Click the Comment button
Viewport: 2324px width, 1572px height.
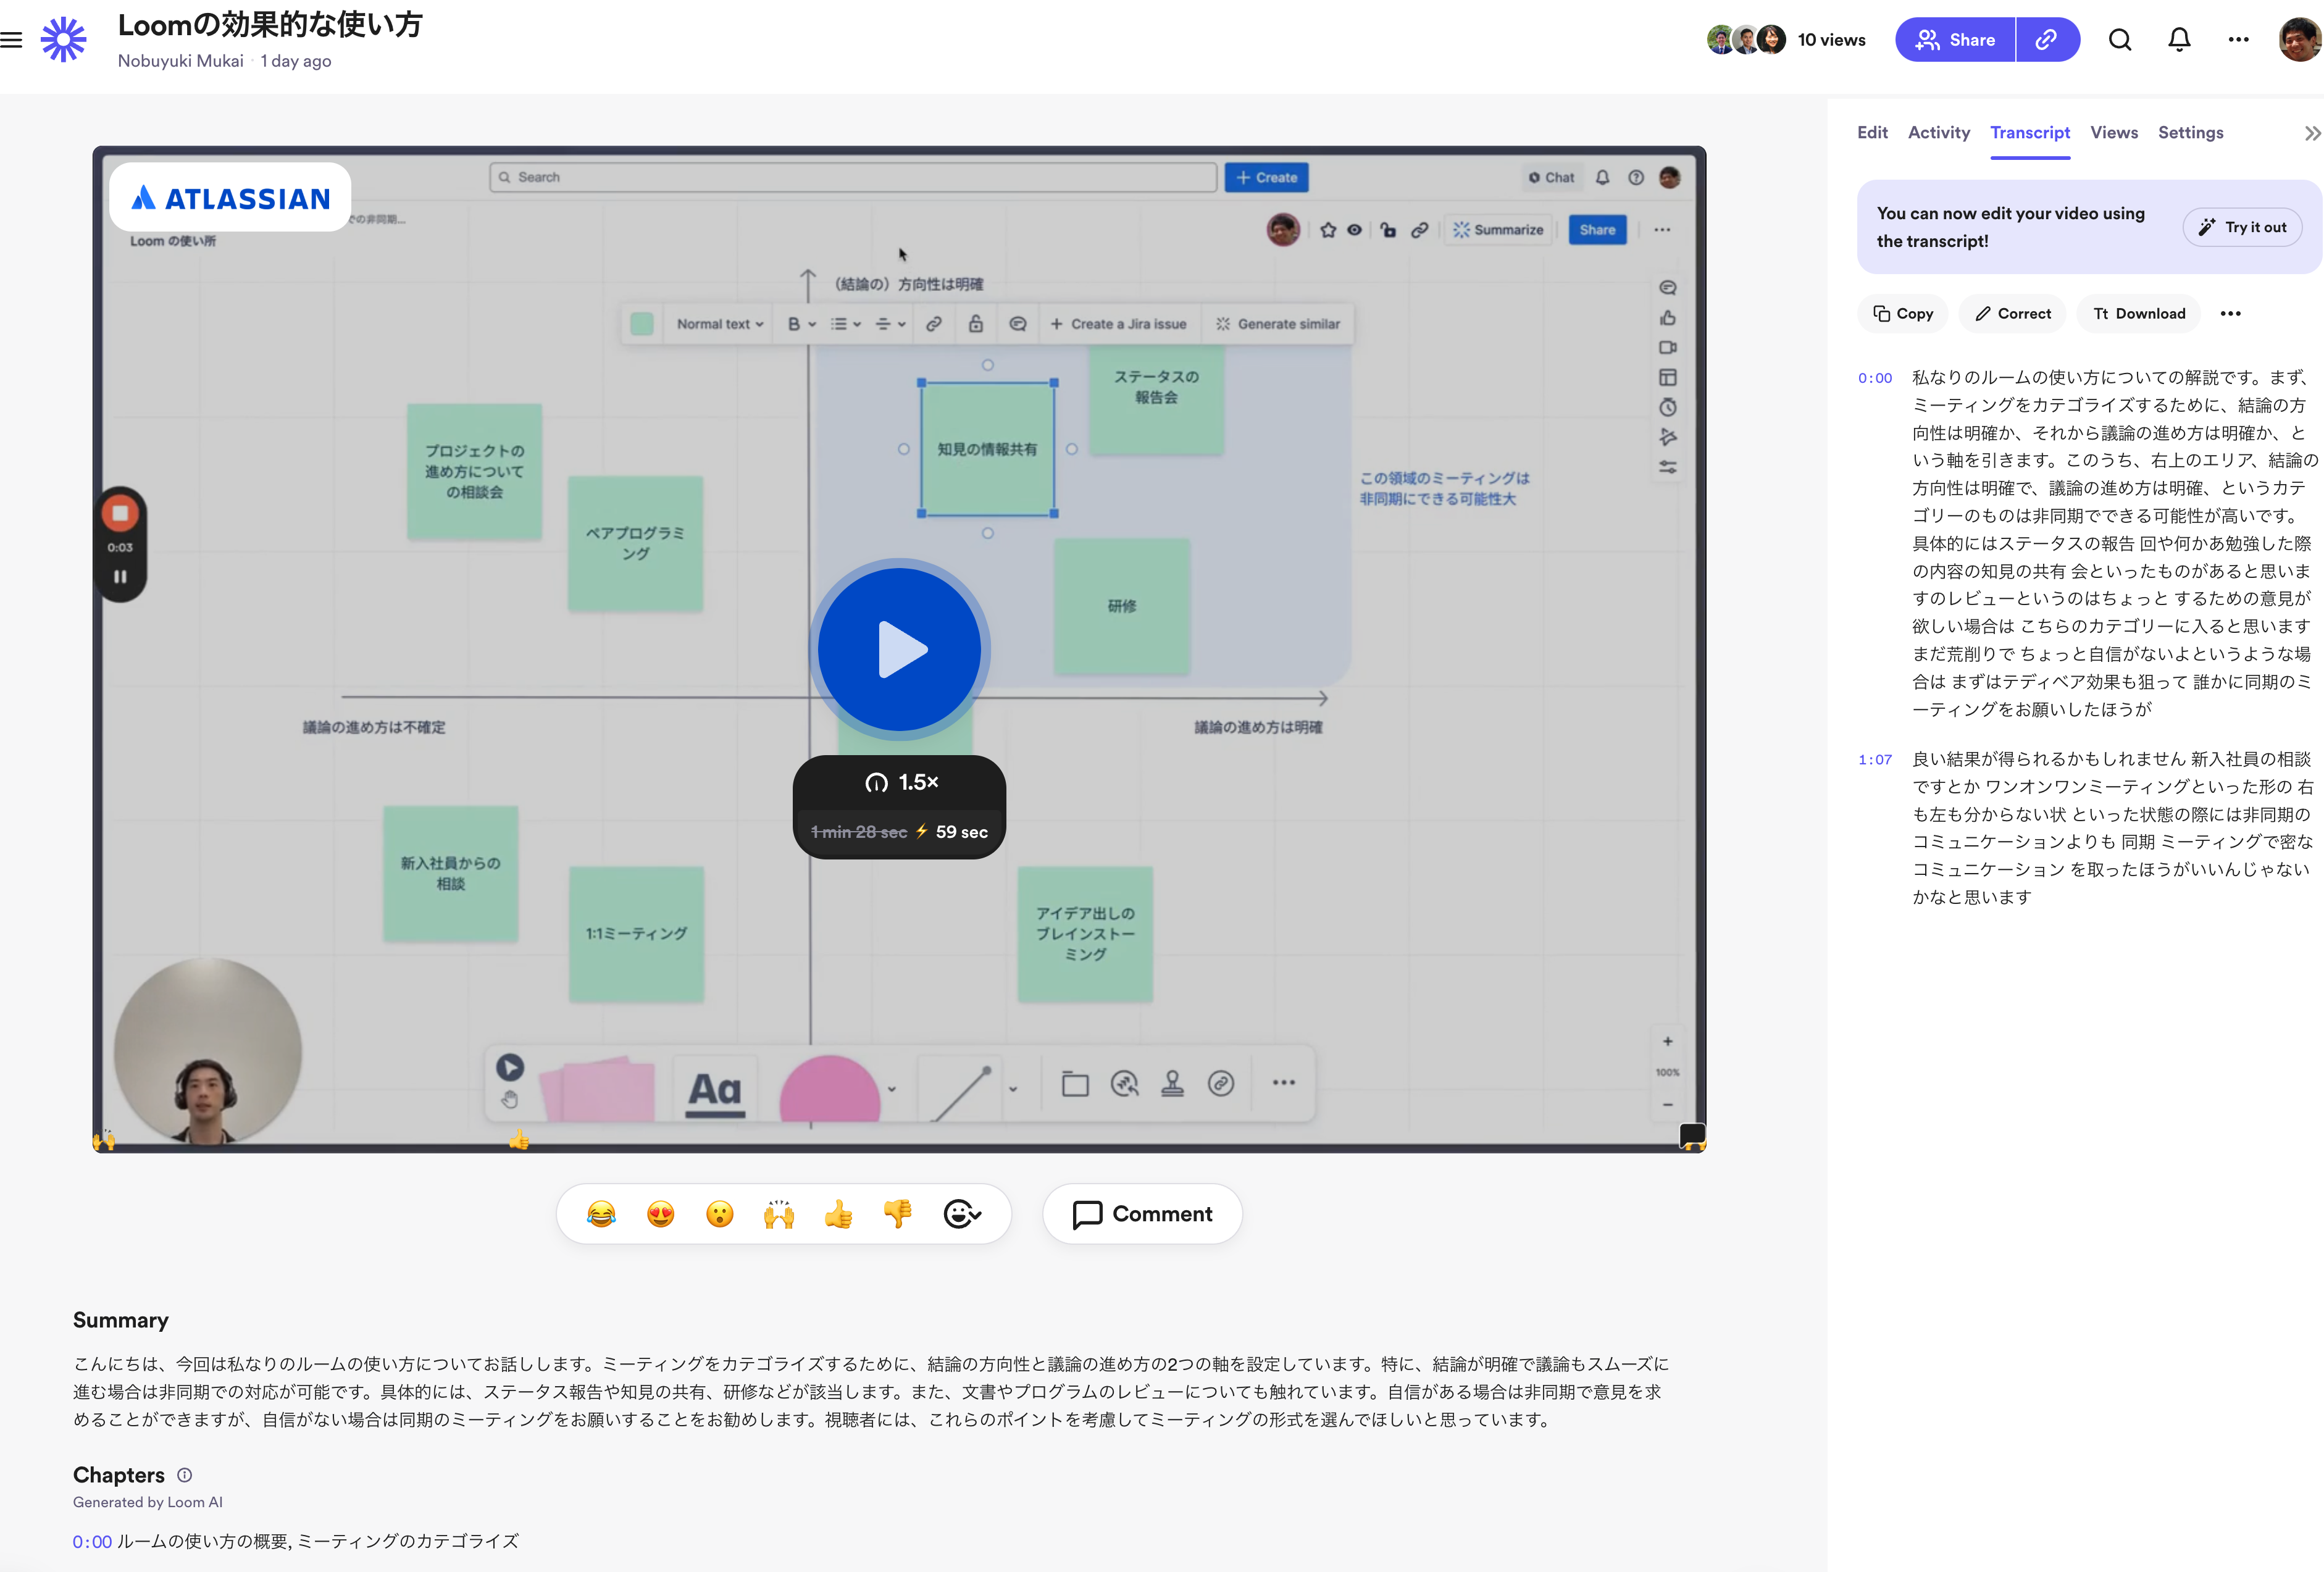[x=1142, y=1214]
